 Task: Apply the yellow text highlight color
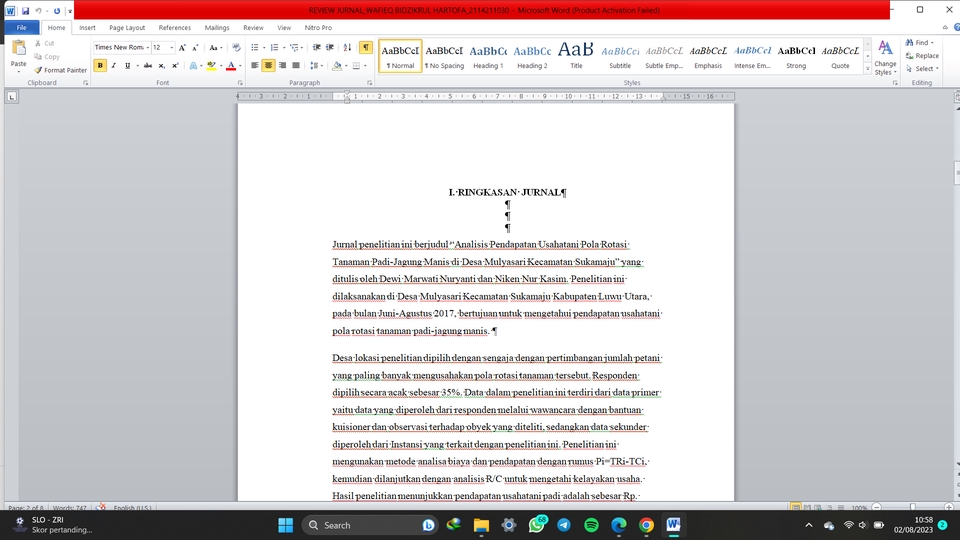(211, 66)
